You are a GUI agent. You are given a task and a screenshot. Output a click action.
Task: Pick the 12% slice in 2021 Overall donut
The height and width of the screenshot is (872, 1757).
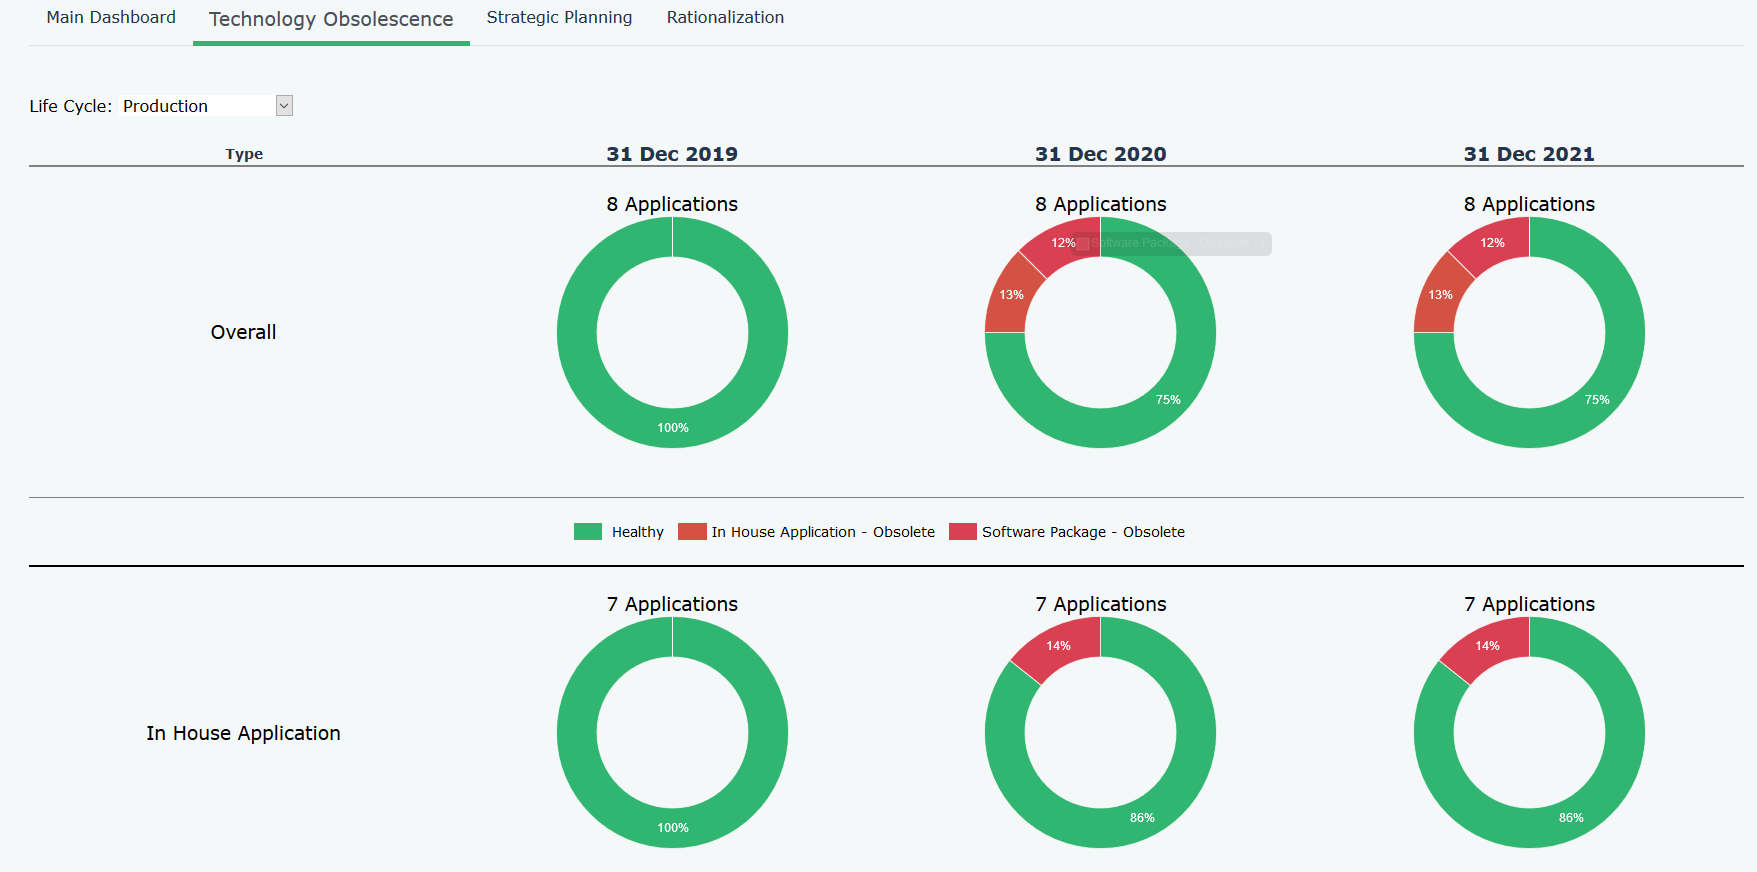point(1492,242)
